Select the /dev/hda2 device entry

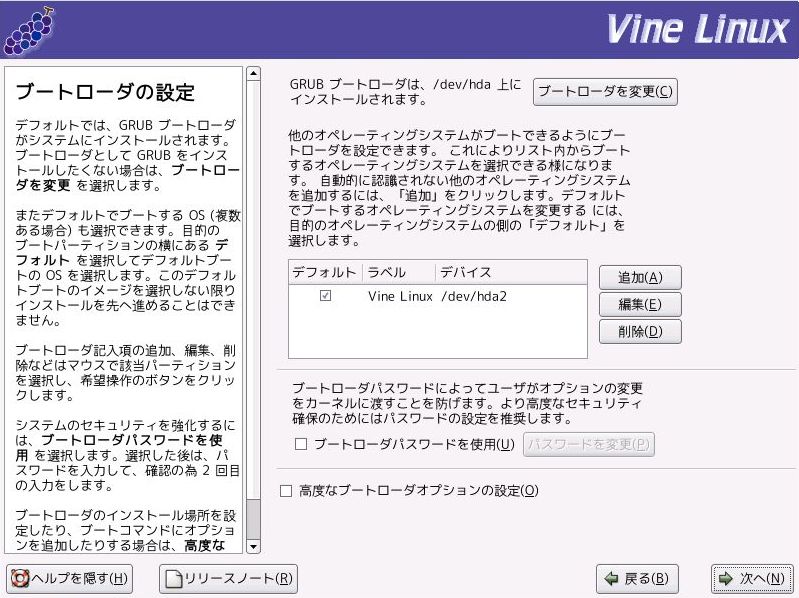[474, 296]
